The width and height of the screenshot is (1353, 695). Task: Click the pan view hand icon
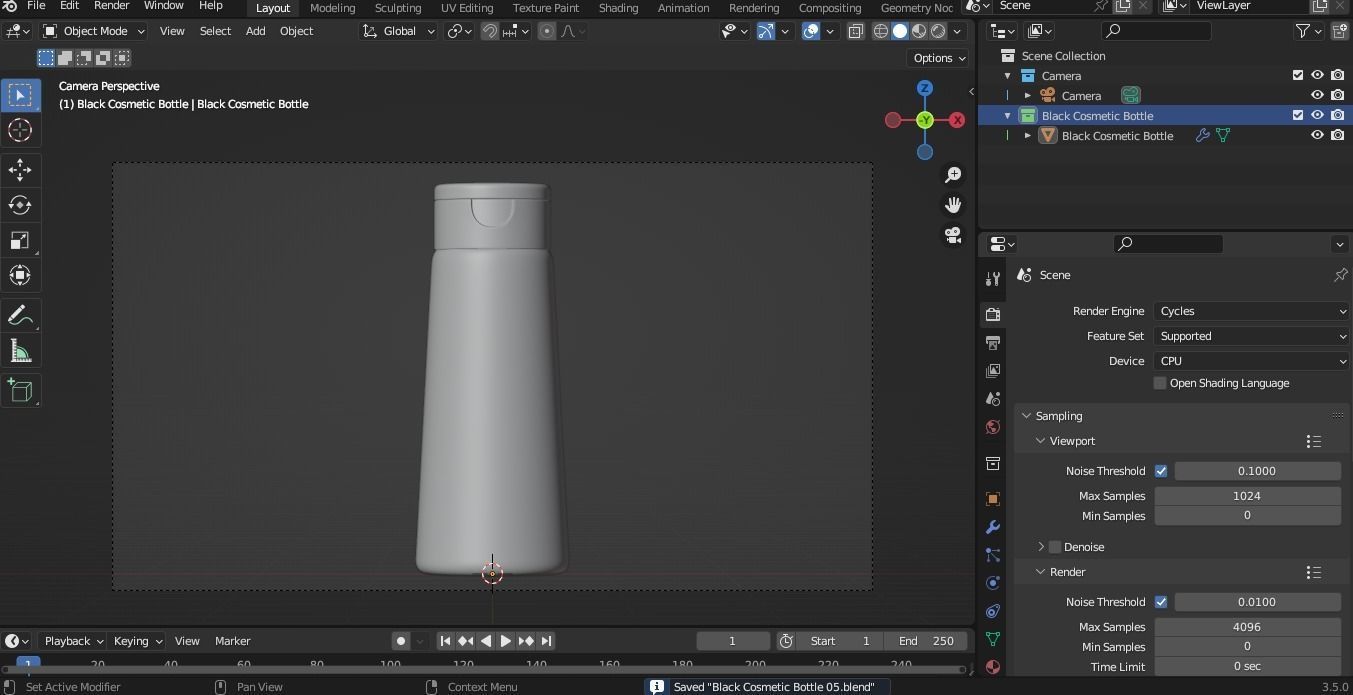pyautogui.click(x=953, y=205)
